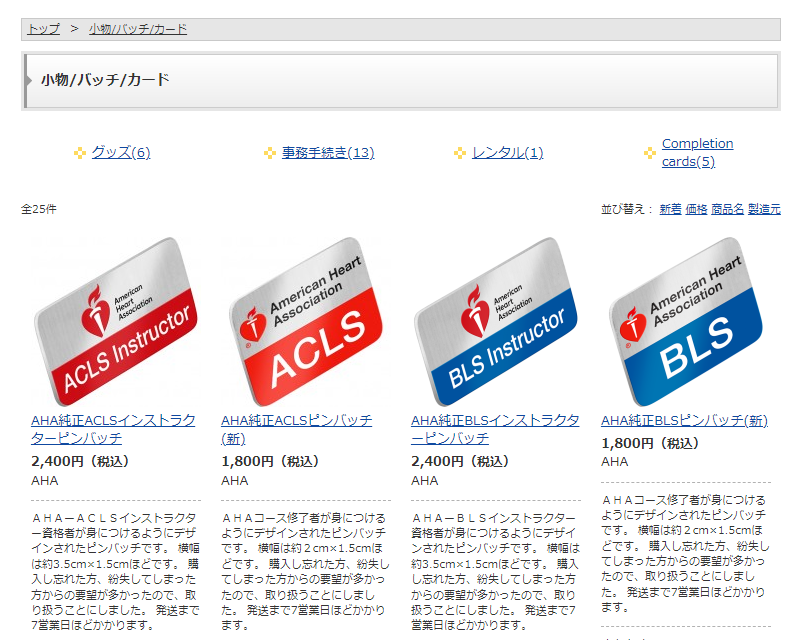
Task: Sort products by 製造元
Action: click(x=764, y=209)
